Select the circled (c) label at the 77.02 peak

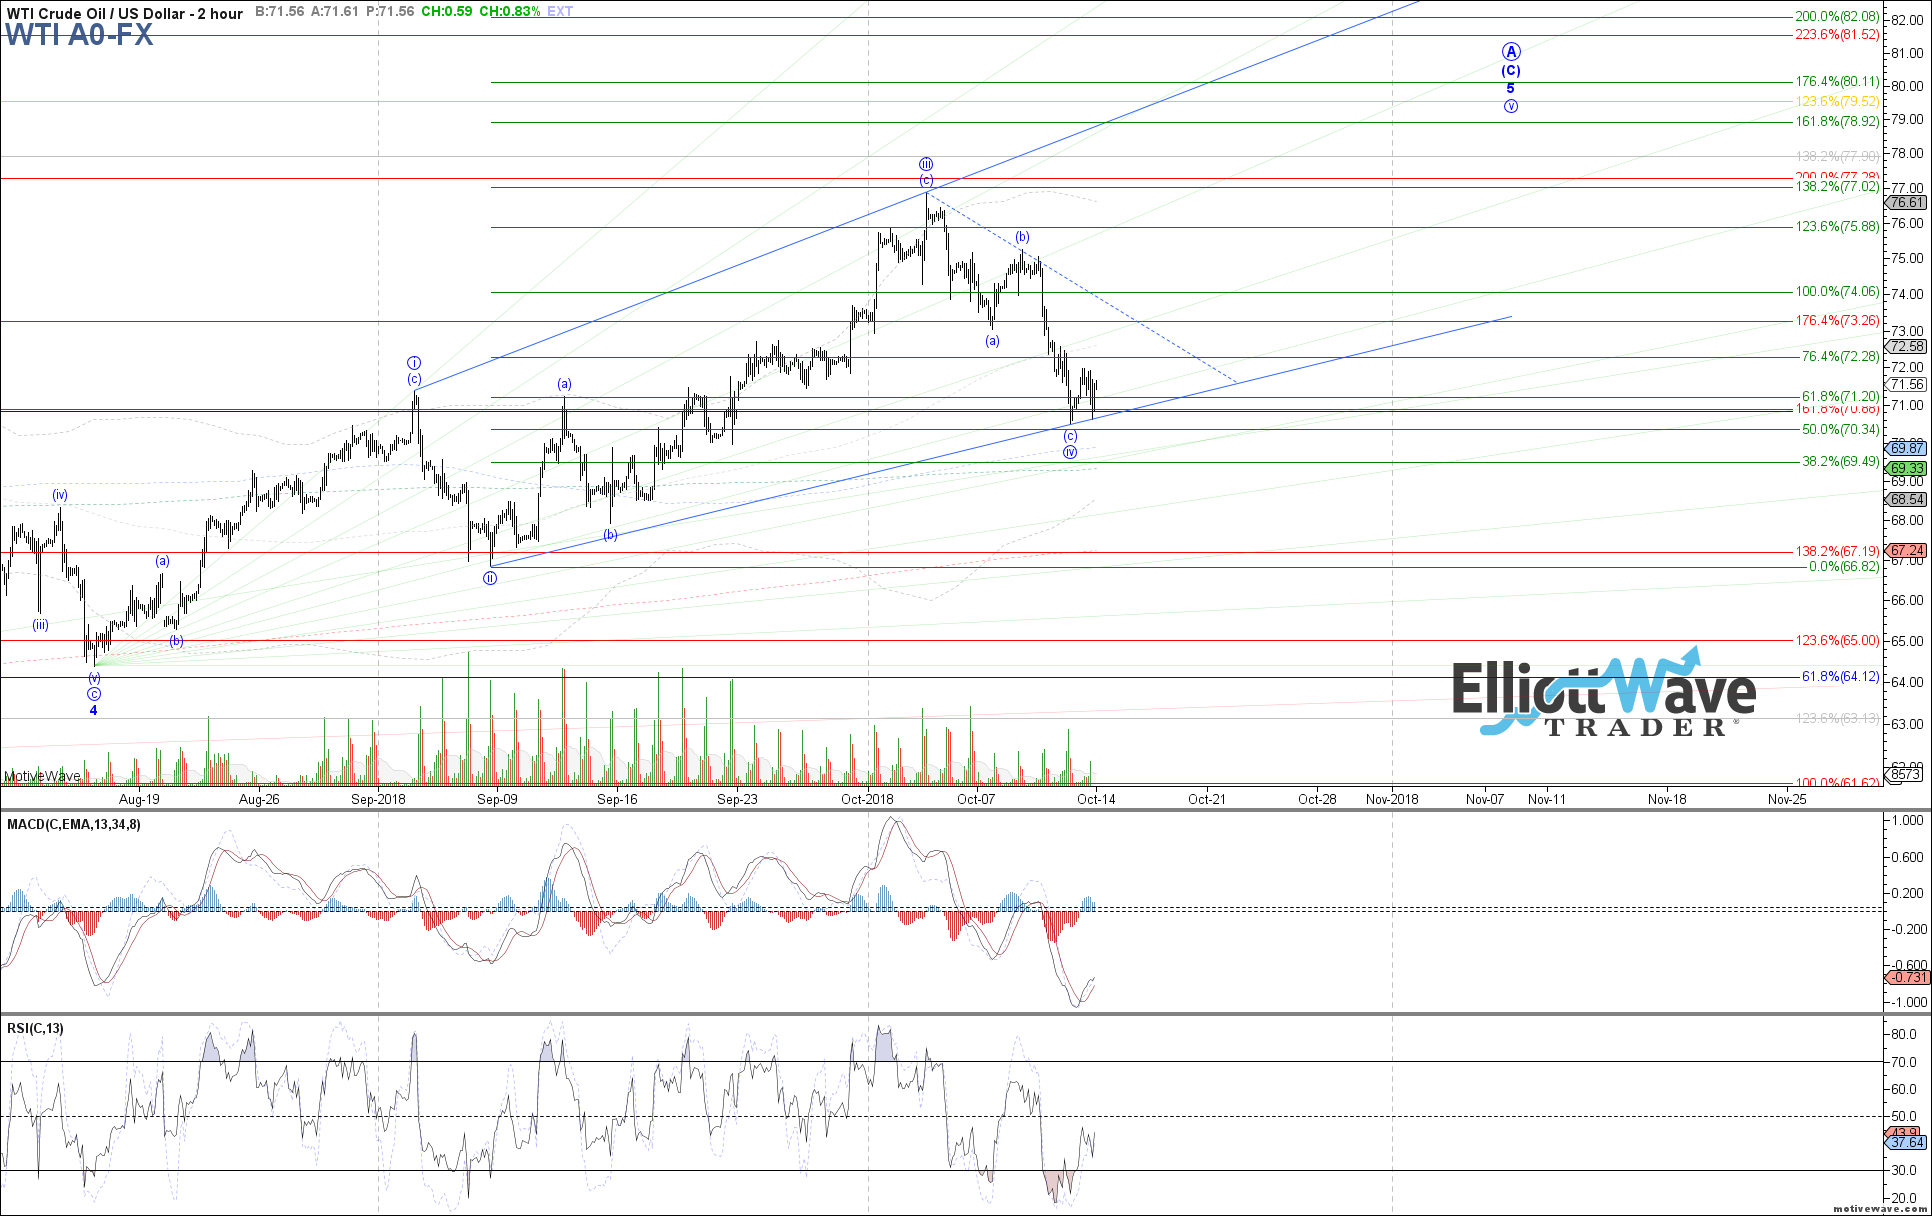(x=925, y=181)
